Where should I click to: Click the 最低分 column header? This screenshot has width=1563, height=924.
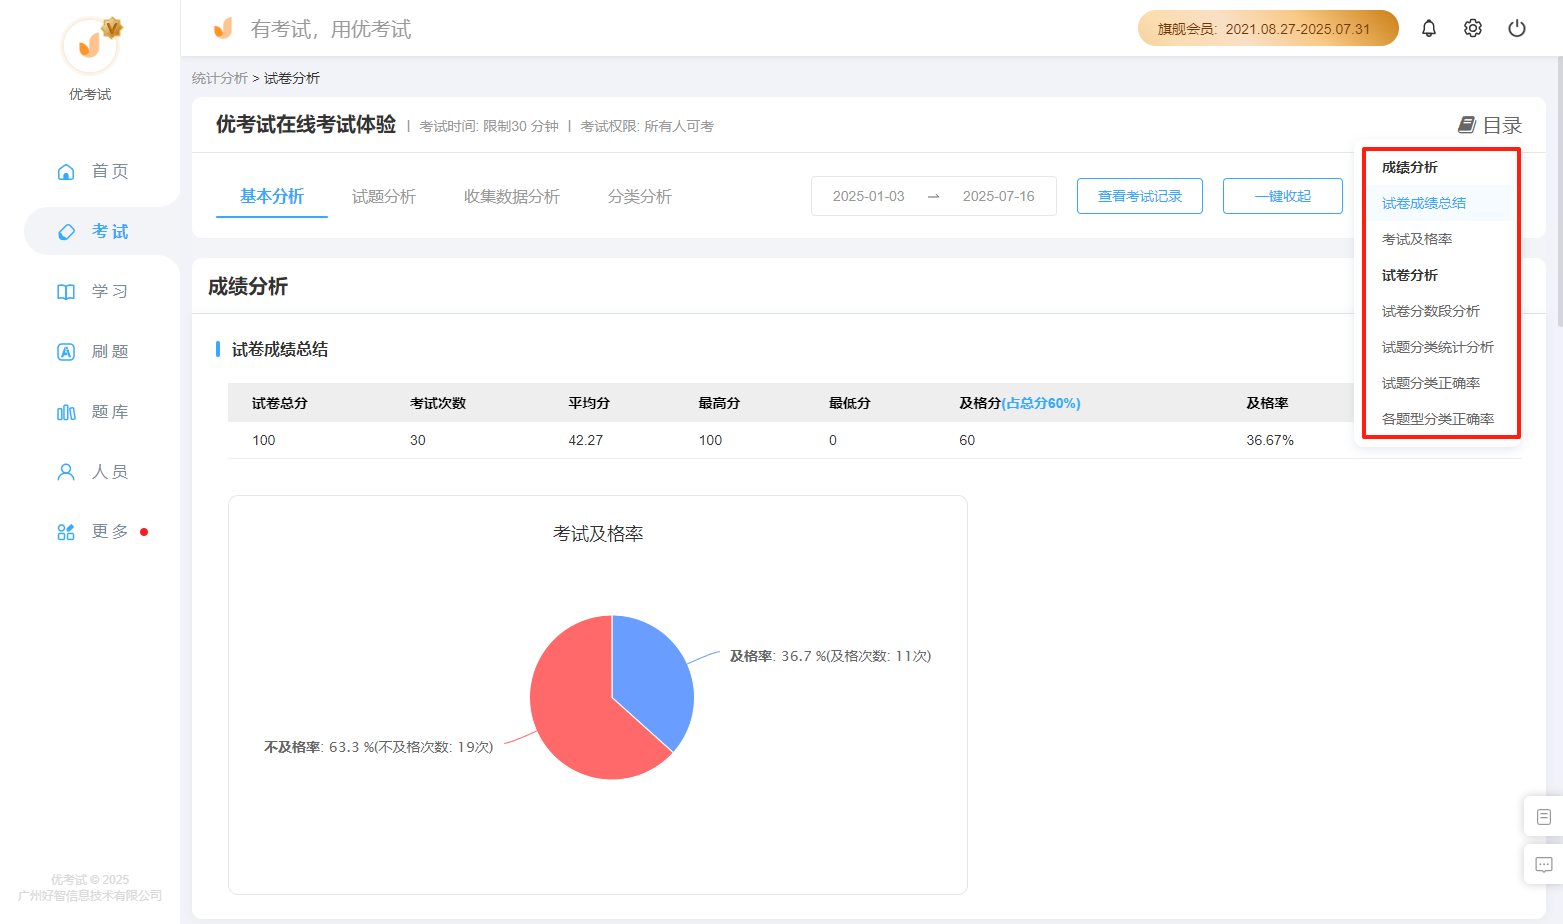849,403
